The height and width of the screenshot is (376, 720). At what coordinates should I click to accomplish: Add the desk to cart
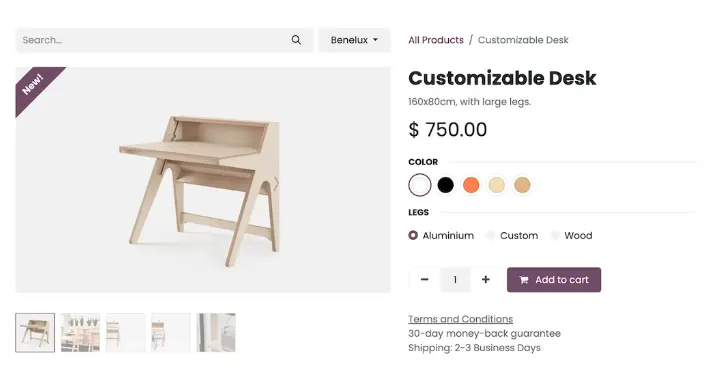[x=554, y=280]
